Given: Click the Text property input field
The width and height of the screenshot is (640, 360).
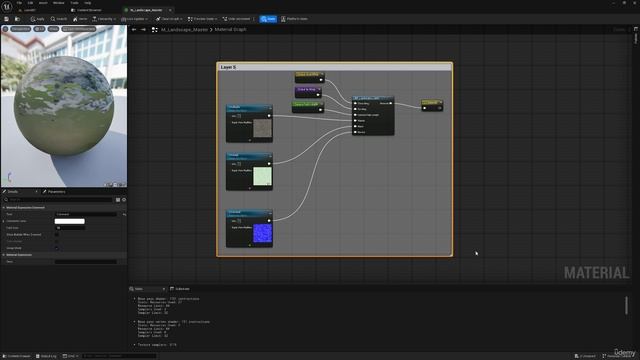Looking at the screenshot, I should (x=86, y=214).
